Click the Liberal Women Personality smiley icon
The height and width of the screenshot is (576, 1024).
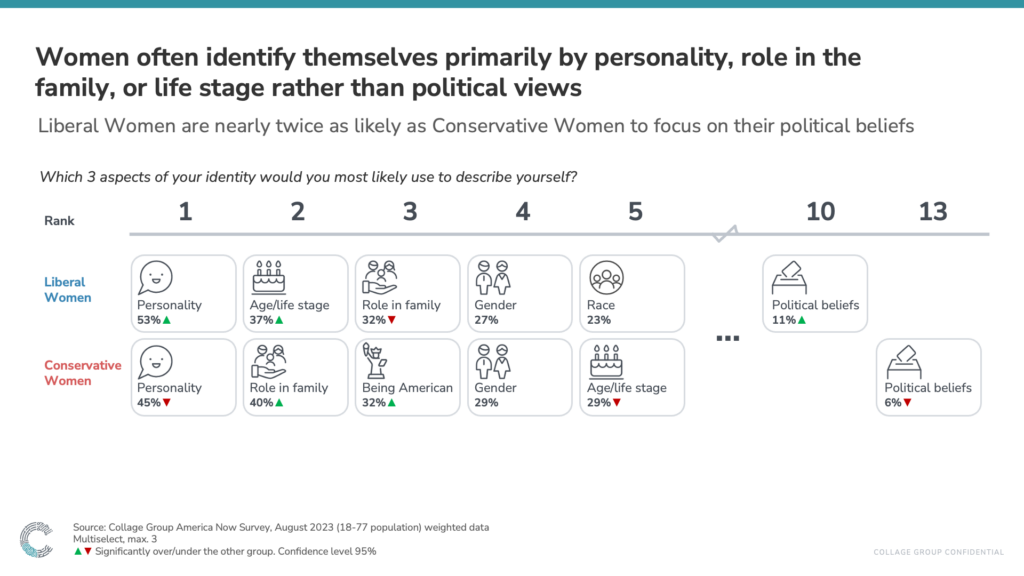click(x=155, y=278)
